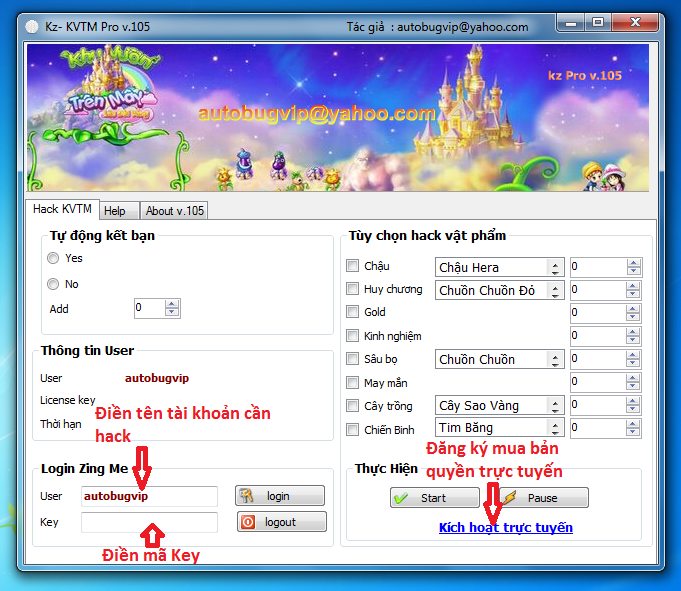The image size is (681, 591).
Task: Click the Sâu bọ quantity stepper arrows
Action: point(633,359)
